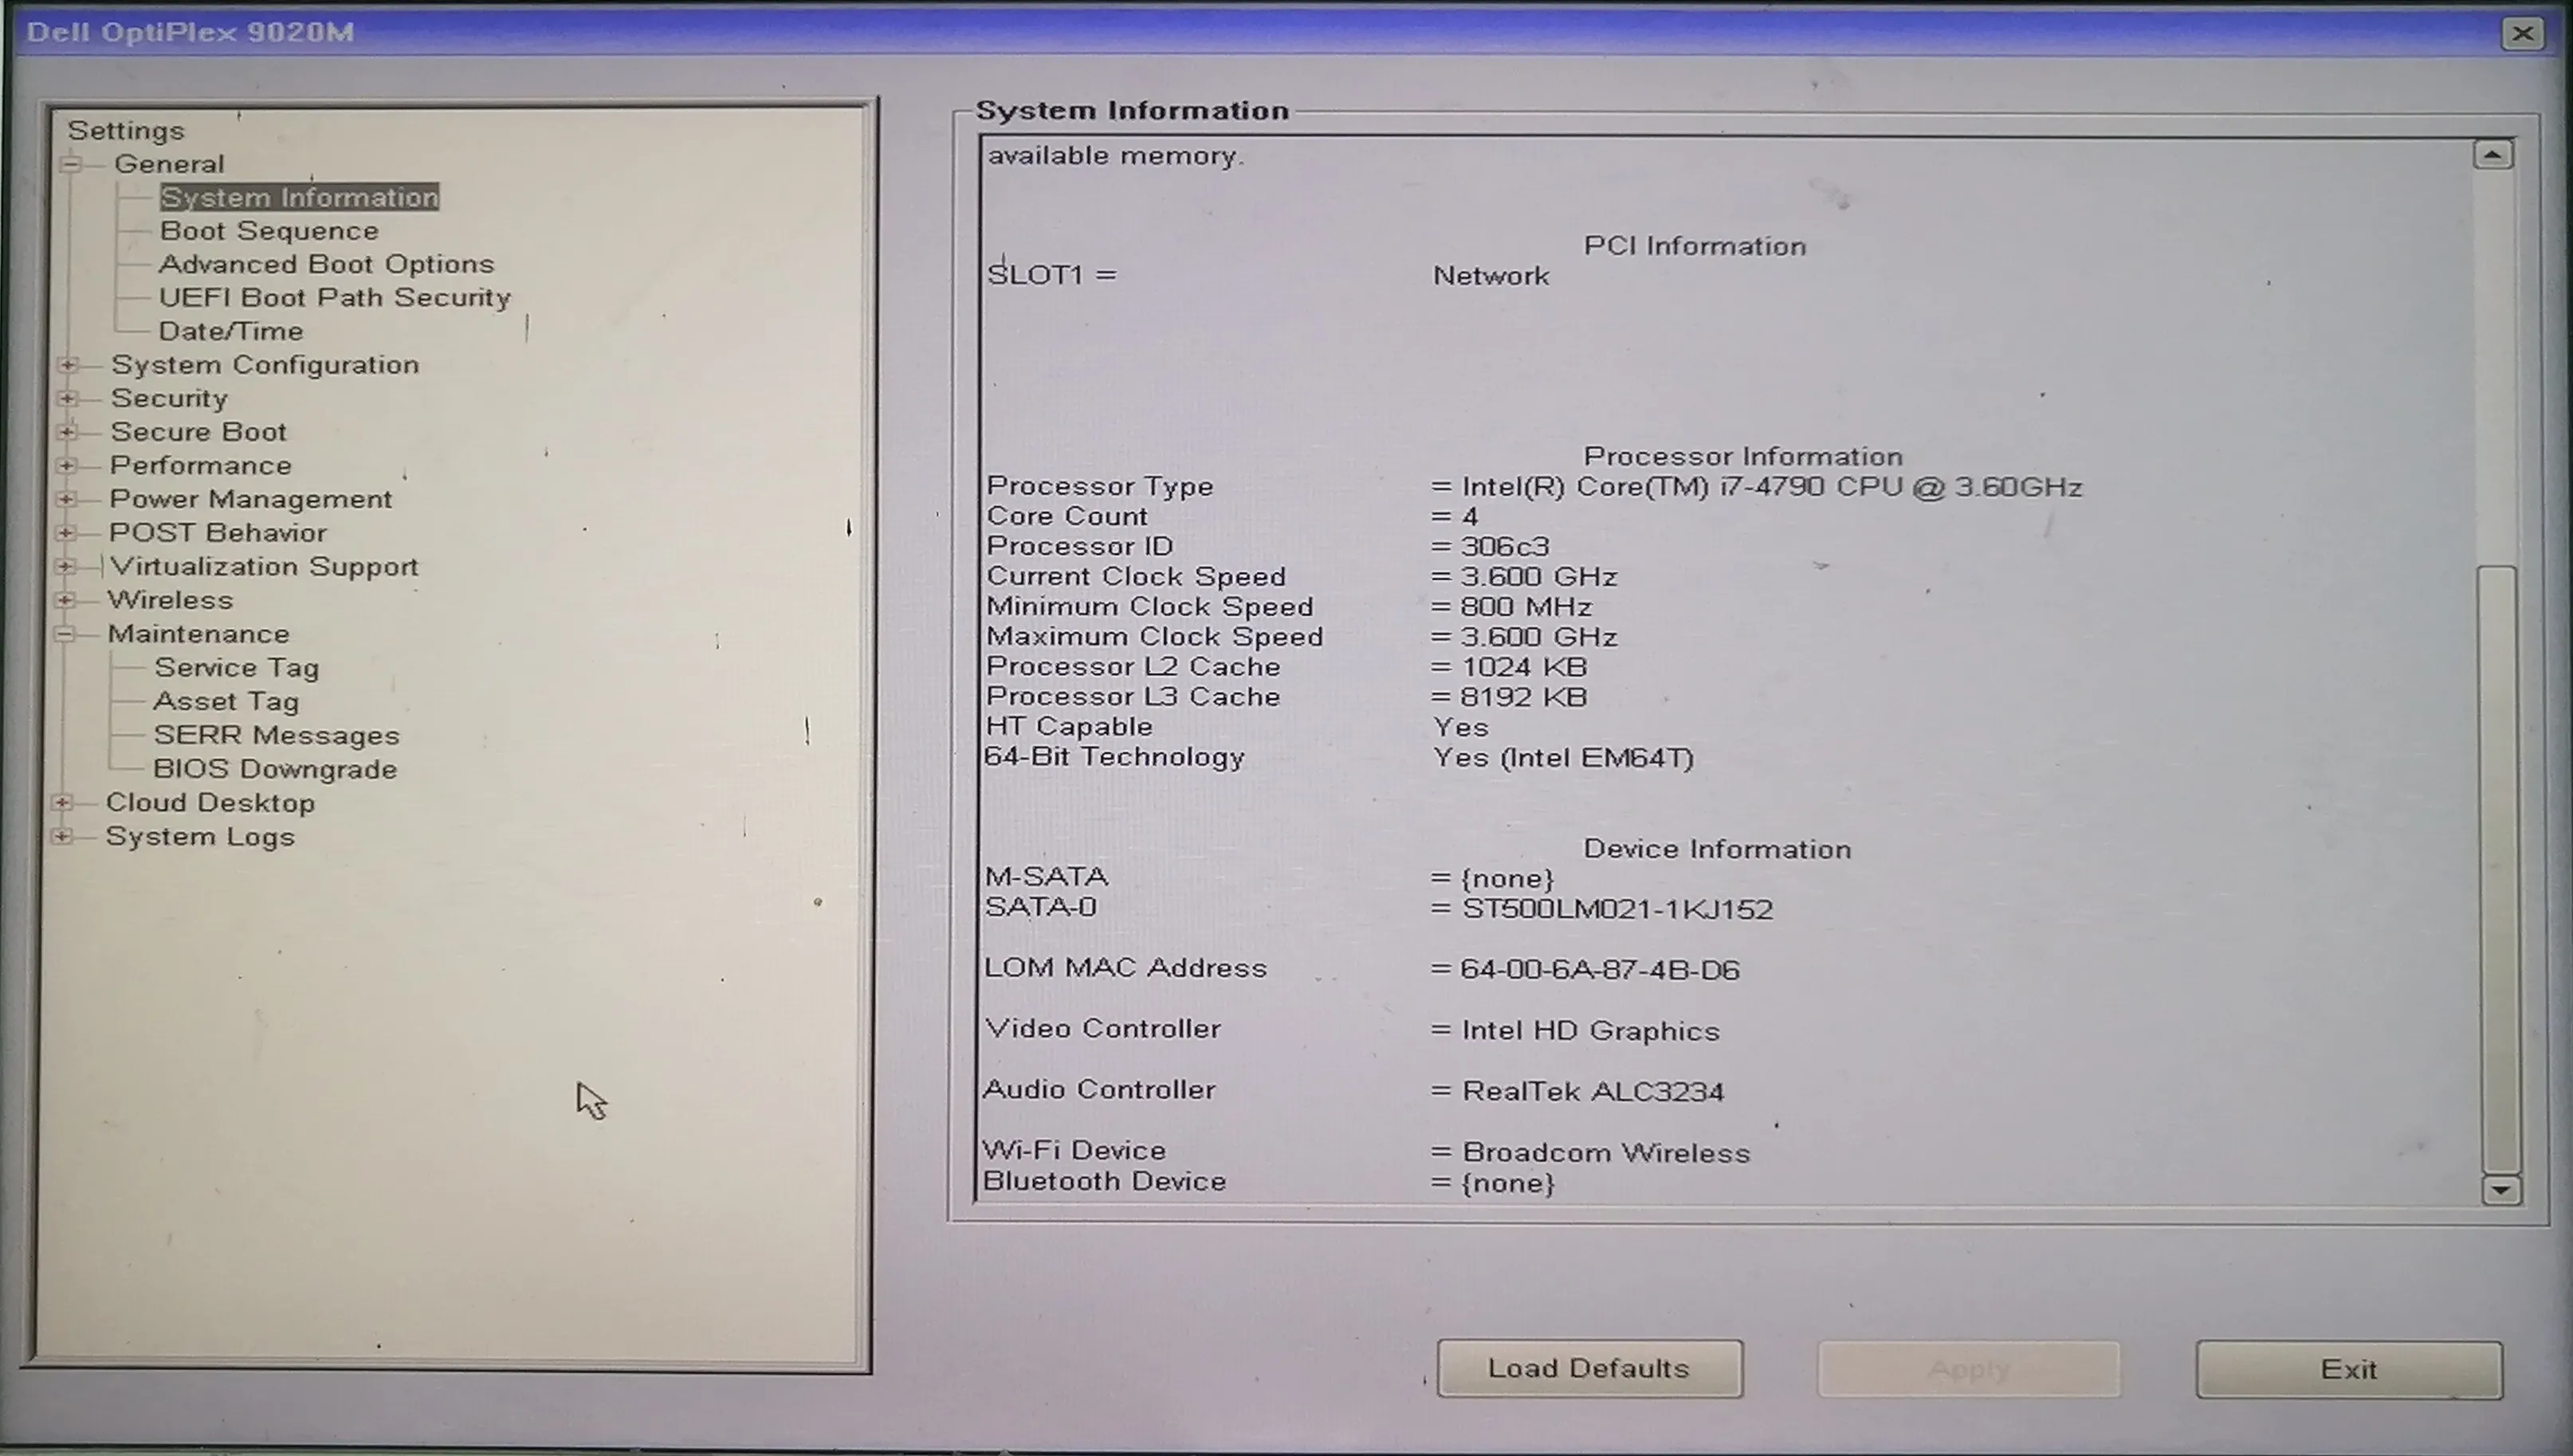This screenshot has height=1456, width=2573.
Task: Select the Cloud Desktop label
Action: 210,803
